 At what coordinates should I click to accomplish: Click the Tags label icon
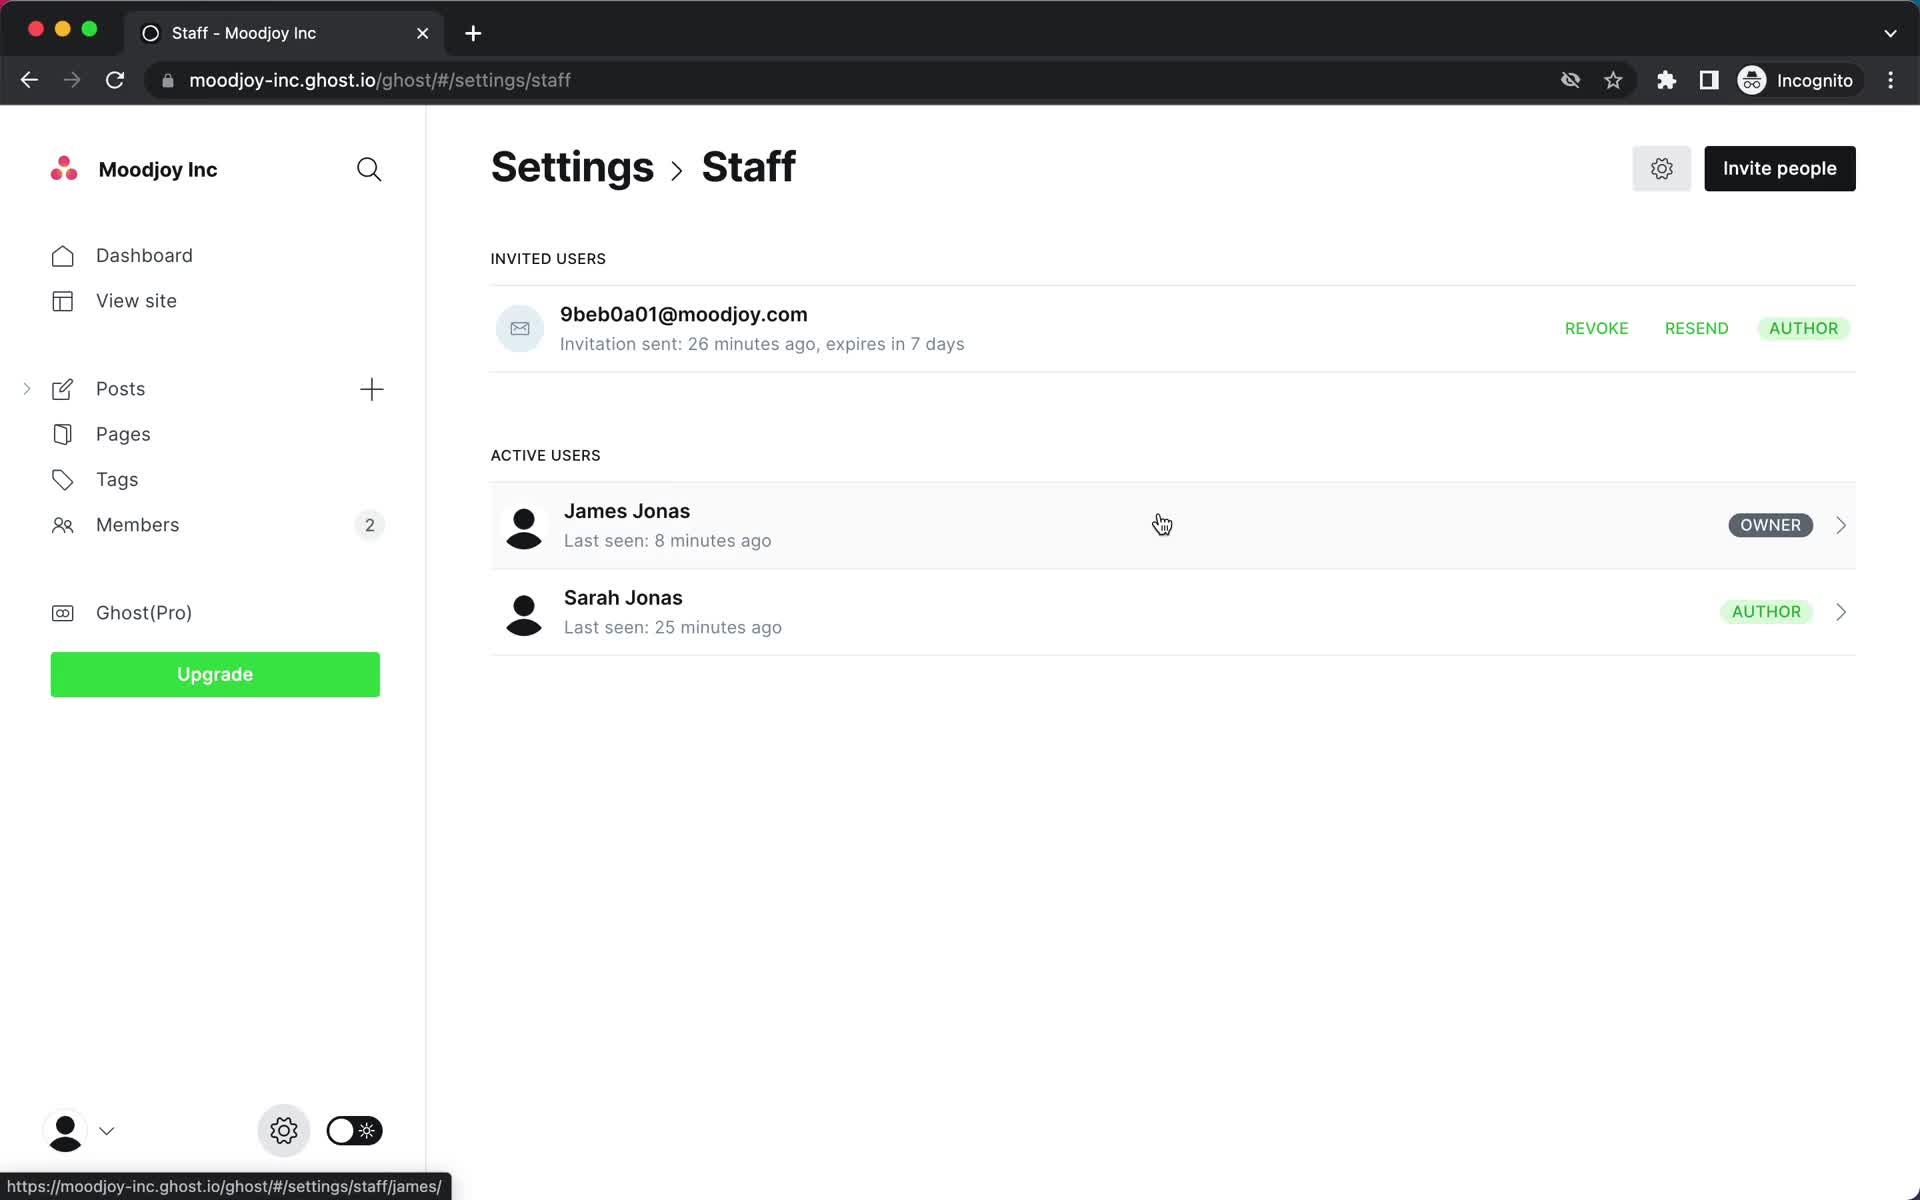point(62,480)
